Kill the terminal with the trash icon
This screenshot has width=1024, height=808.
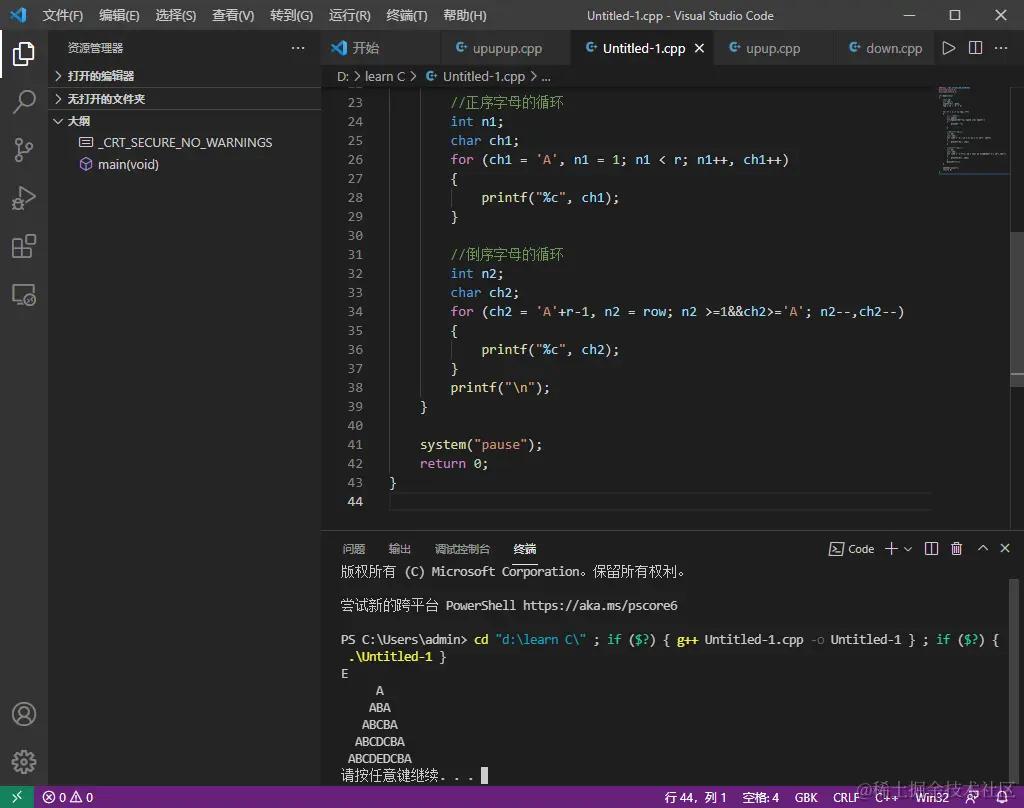[956, 549]
